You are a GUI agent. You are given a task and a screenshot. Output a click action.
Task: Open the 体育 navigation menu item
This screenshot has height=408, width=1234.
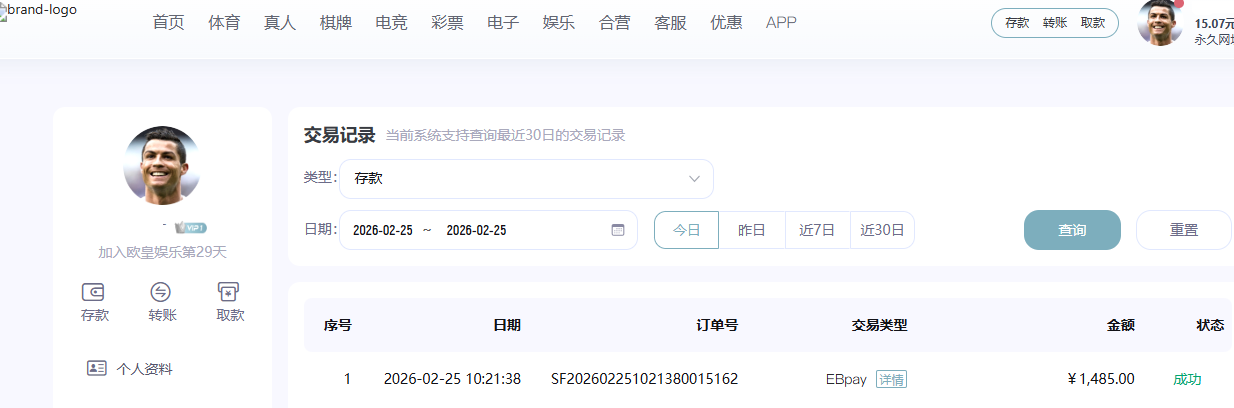coord(224,22)
